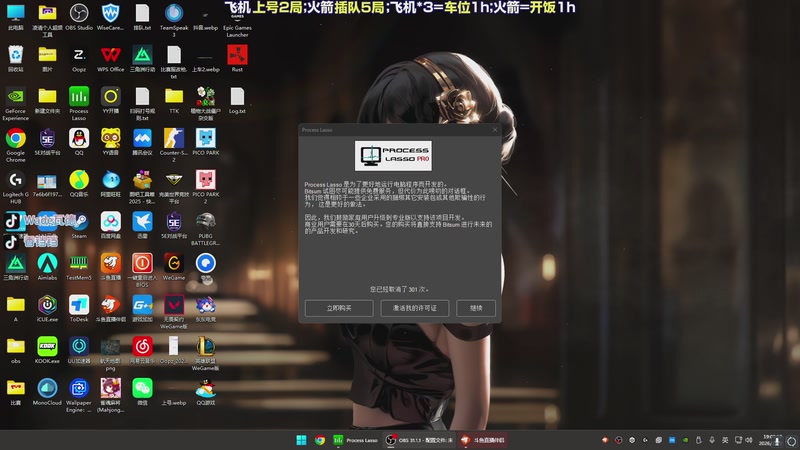Open the Steam desktop shortcut

(79, 226)
